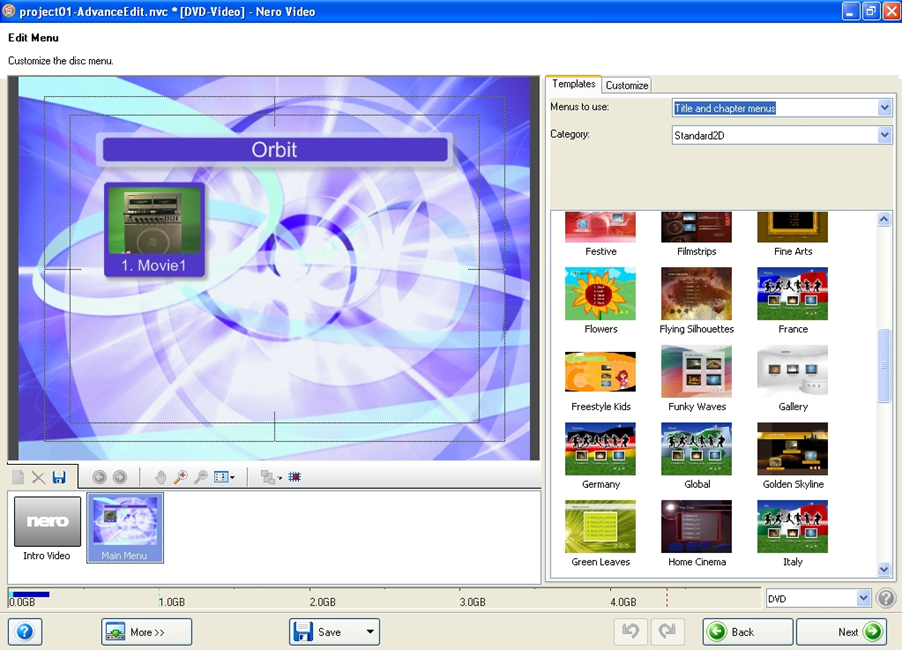Select the Gallery template
This screenshot has height=650, width=902.
[x=793, y=378]
